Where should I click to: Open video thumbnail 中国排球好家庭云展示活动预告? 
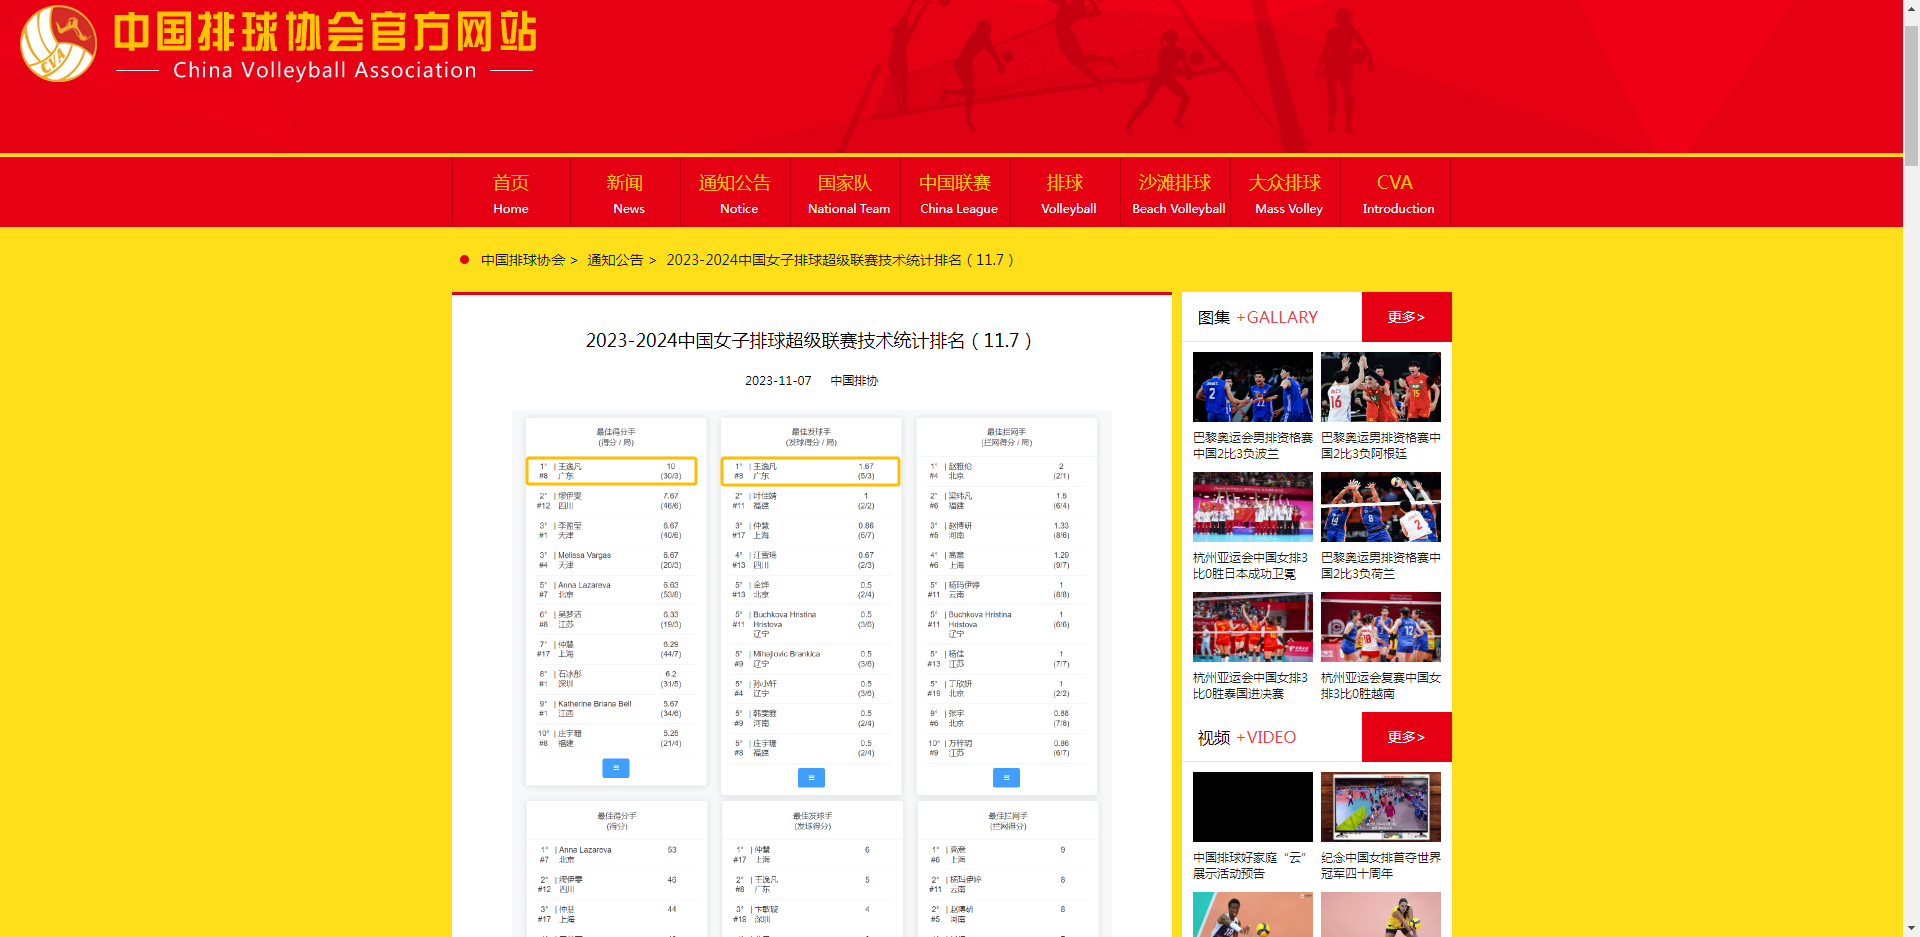1253,807
